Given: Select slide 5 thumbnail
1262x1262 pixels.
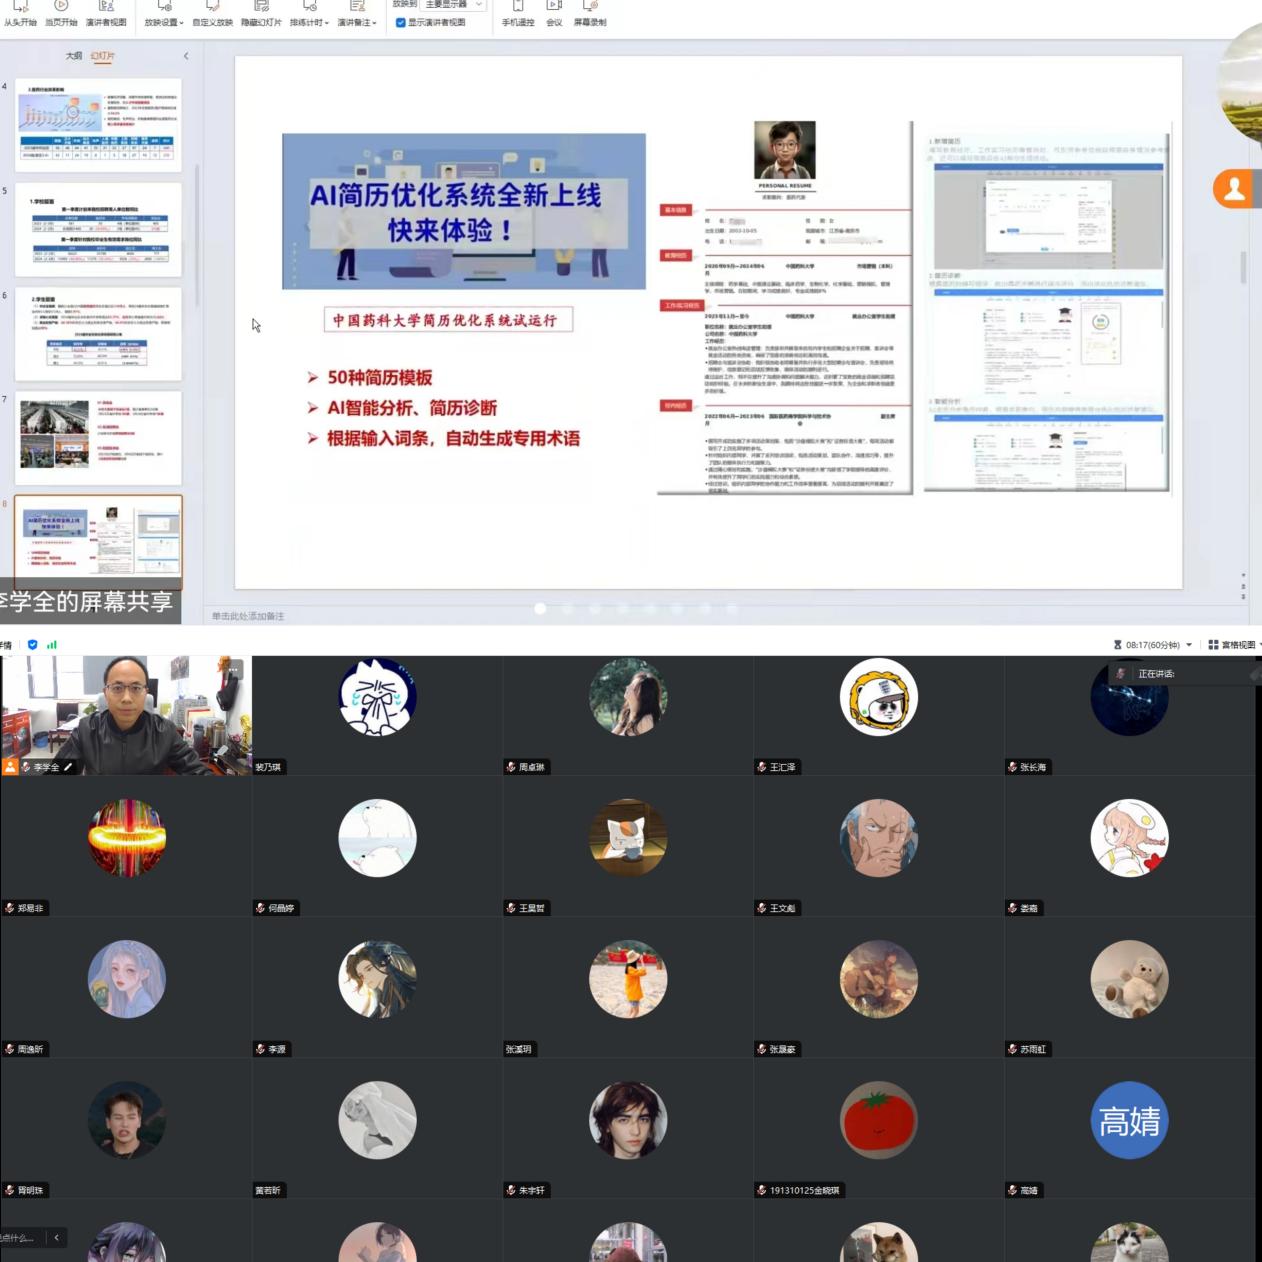Looking at the screenshot, I should 98,229.
